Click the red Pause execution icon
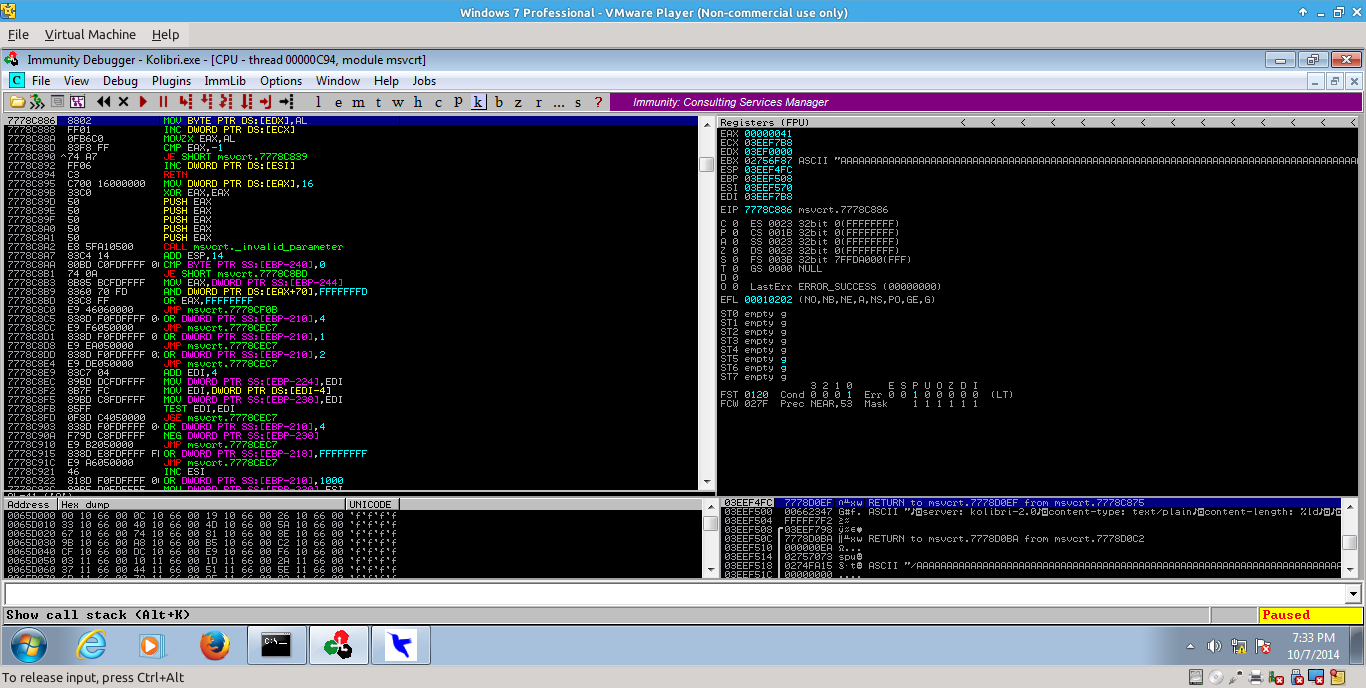 point(163,102)
